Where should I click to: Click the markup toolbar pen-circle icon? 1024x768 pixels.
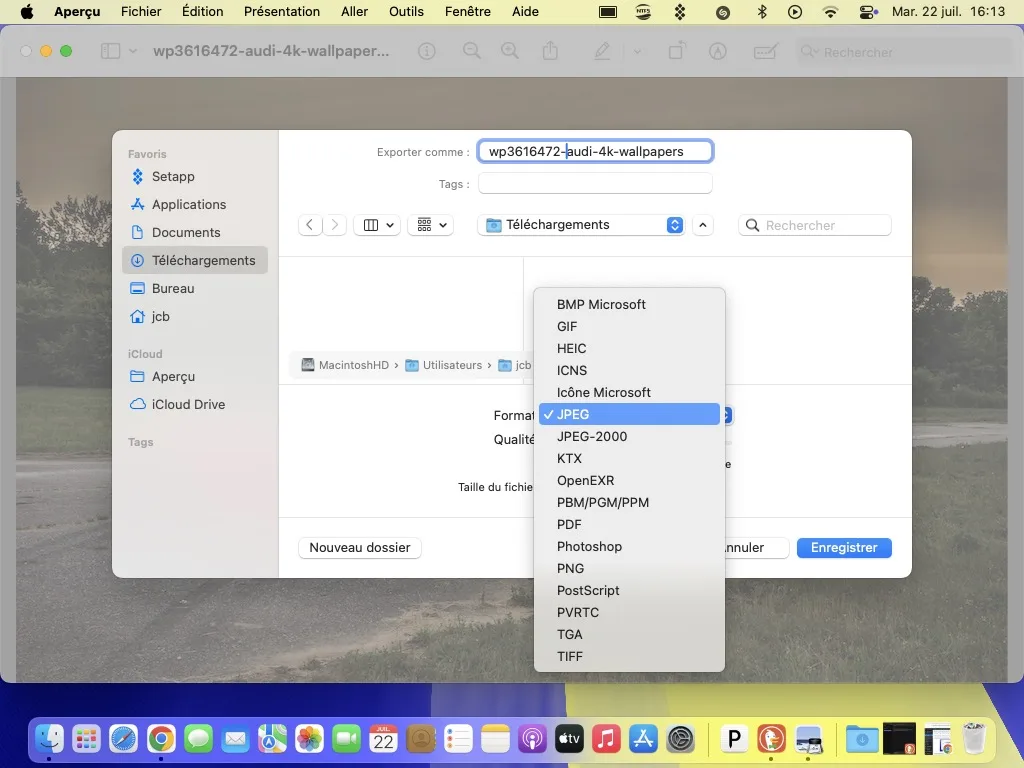[718, 51]
